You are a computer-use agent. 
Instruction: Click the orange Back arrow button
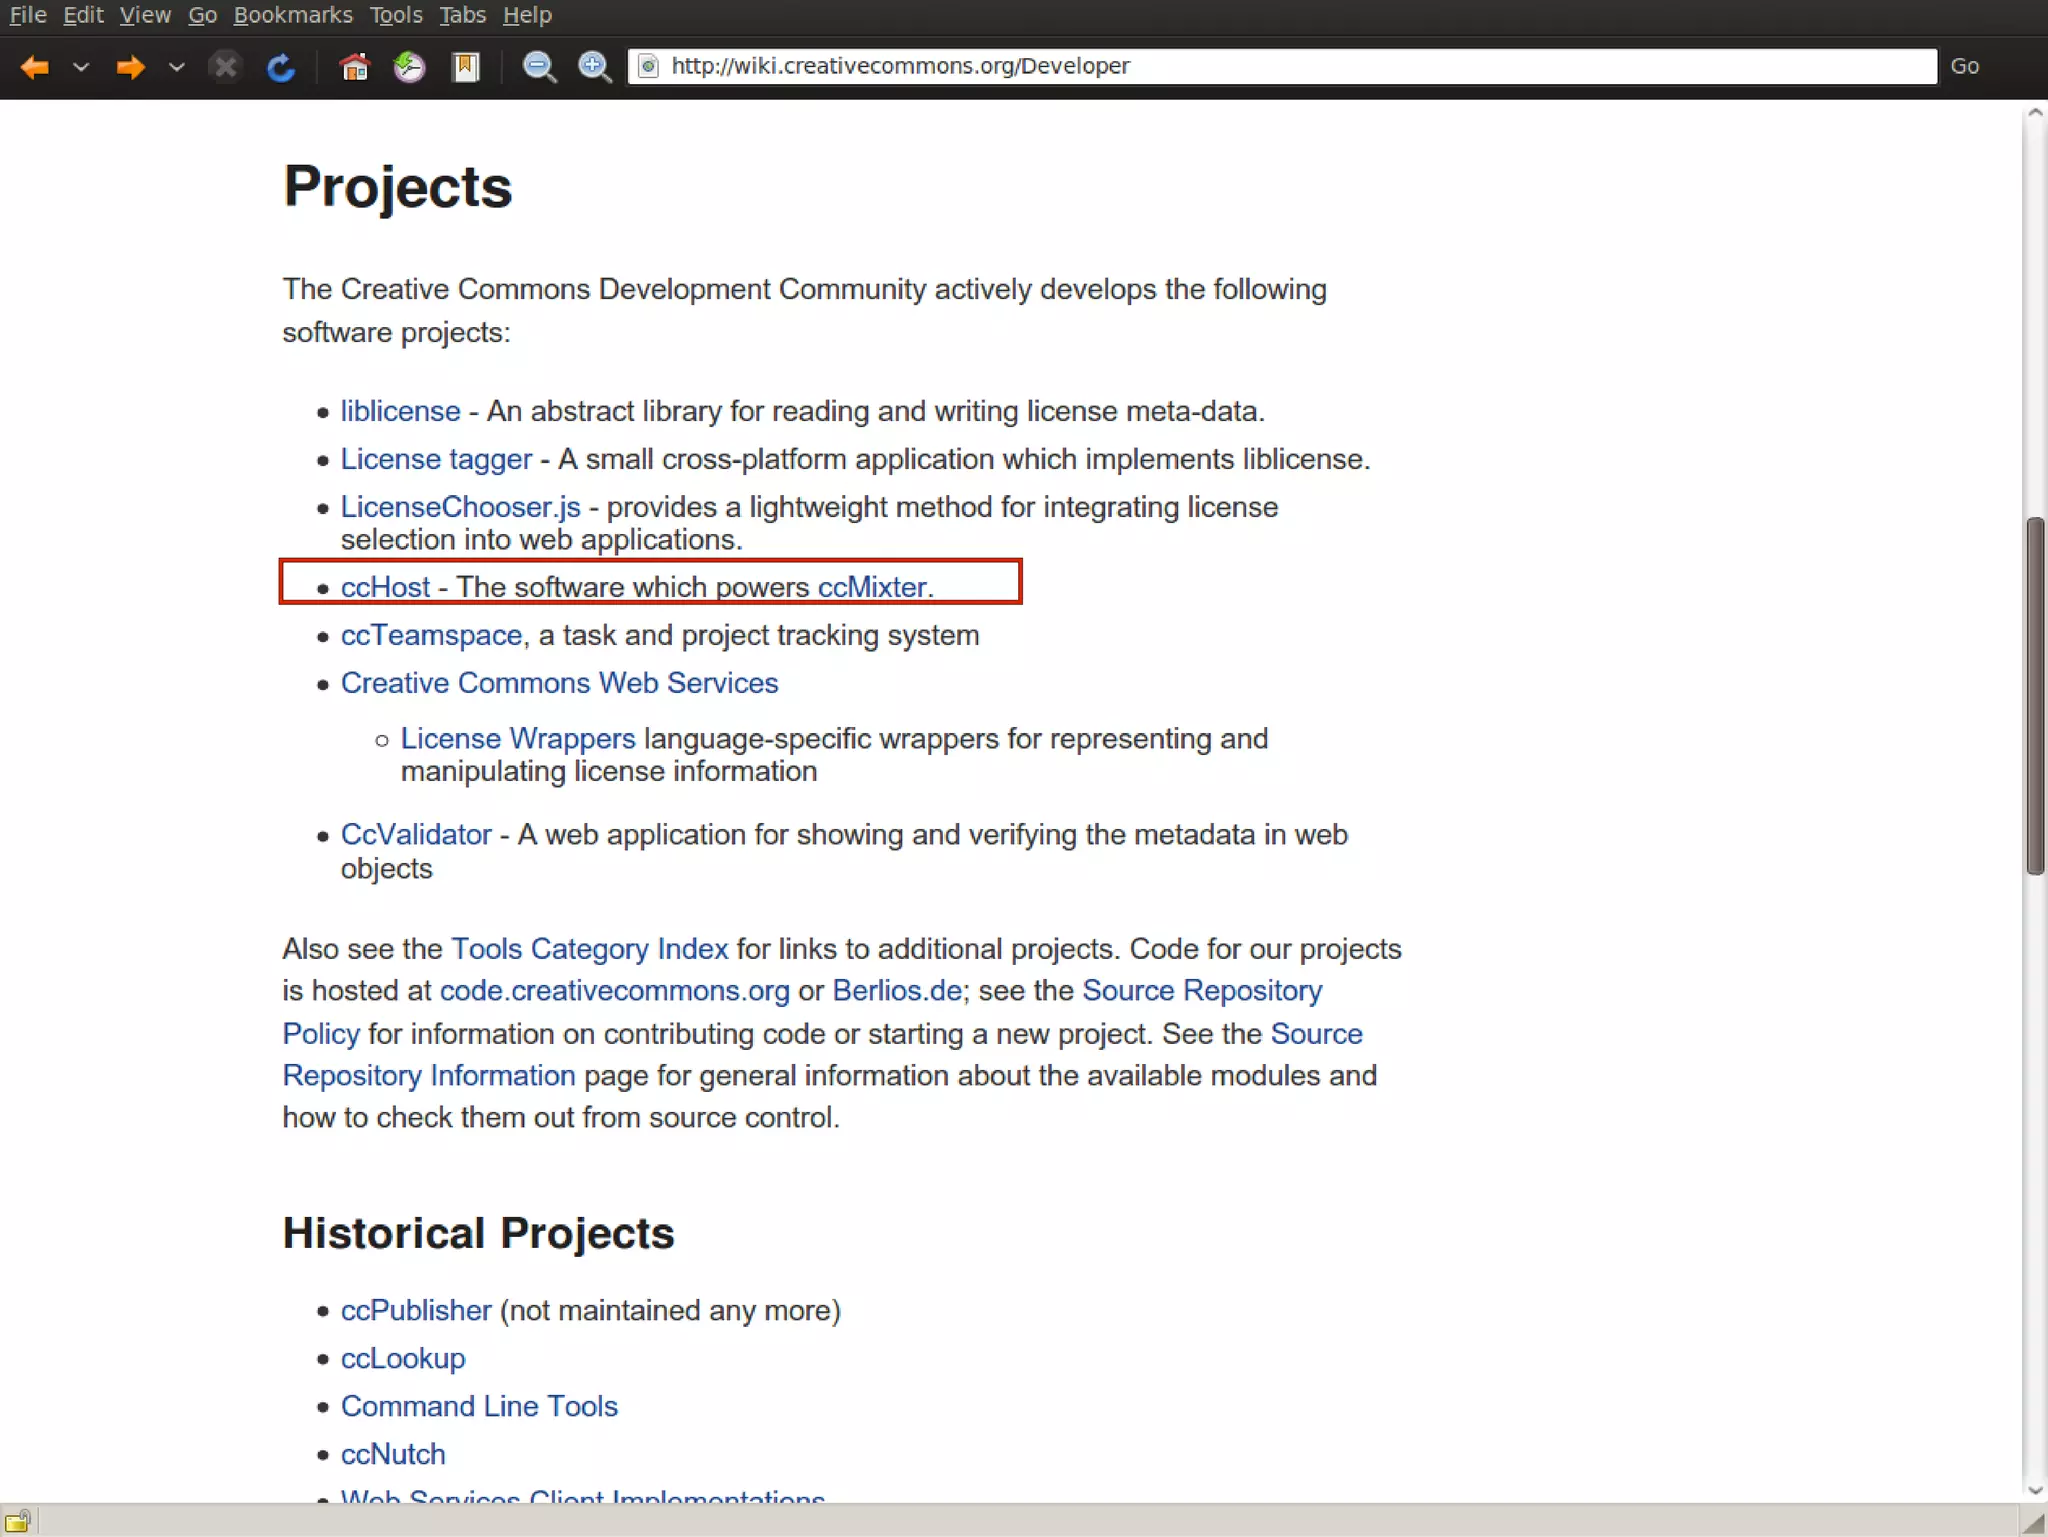tap(35, 67)
